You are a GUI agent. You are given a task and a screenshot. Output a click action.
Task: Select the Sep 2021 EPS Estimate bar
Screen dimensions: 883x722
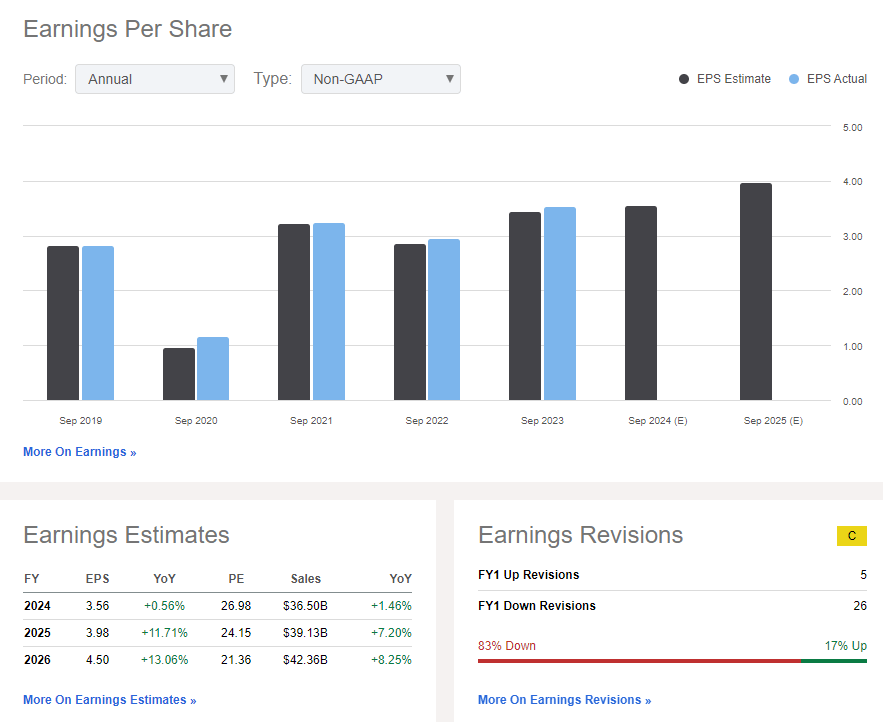click(294, 312)
